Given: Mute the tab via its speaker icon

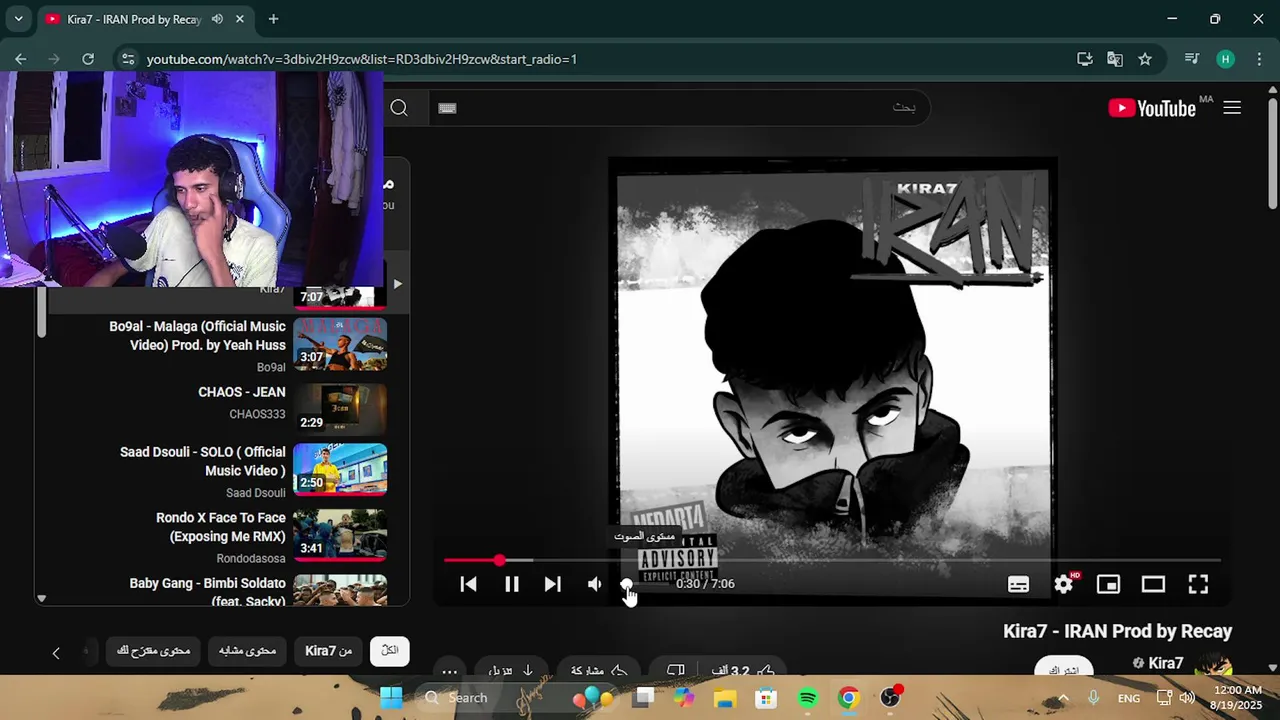Looking at the screenshot, I should tap(217, 19).
